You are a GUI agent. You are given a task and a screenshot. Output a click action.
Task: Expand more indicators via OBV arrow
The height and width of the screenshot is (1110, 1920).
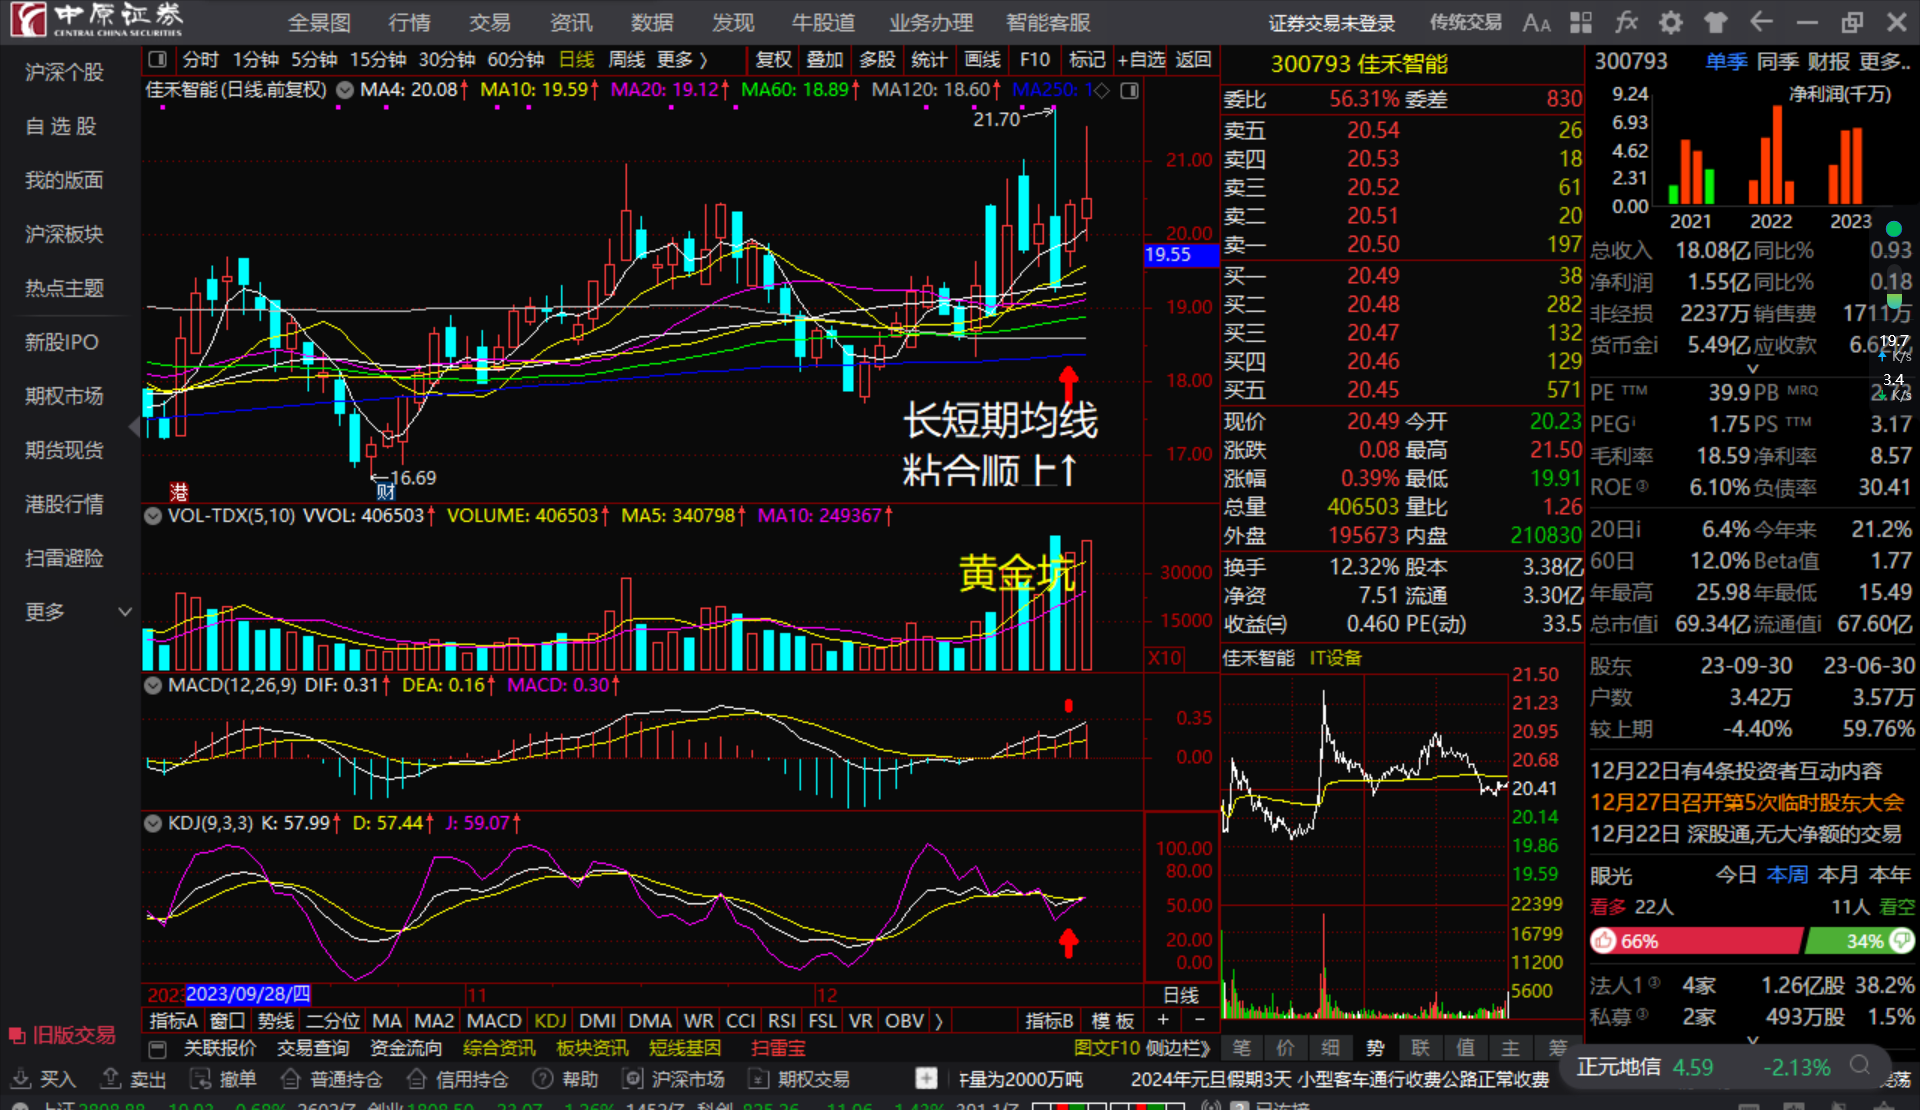939,1020
